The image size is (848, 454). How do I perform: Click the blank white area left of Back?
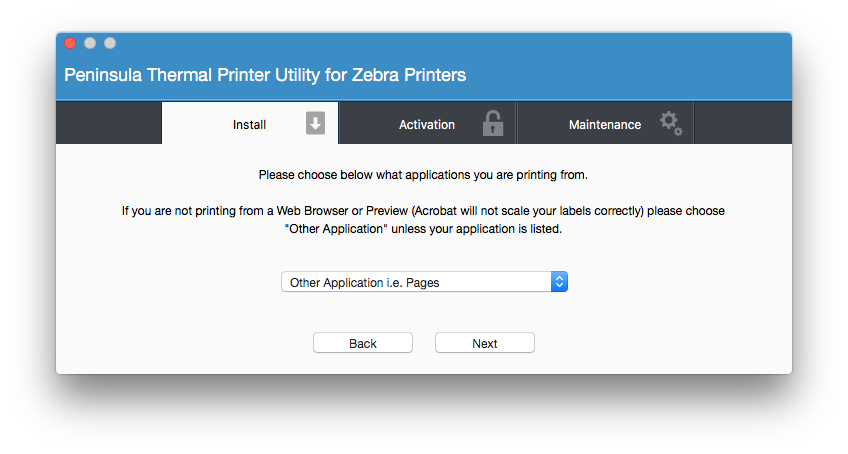pyautogui.click(x=180, y=343)
